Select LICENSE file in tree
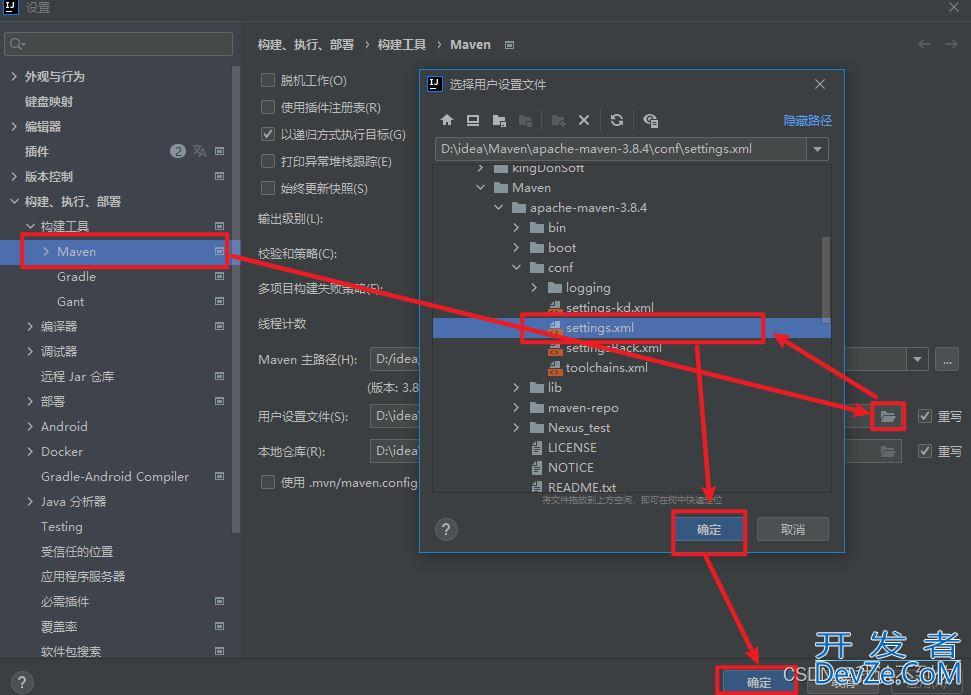 coord(564,447)
